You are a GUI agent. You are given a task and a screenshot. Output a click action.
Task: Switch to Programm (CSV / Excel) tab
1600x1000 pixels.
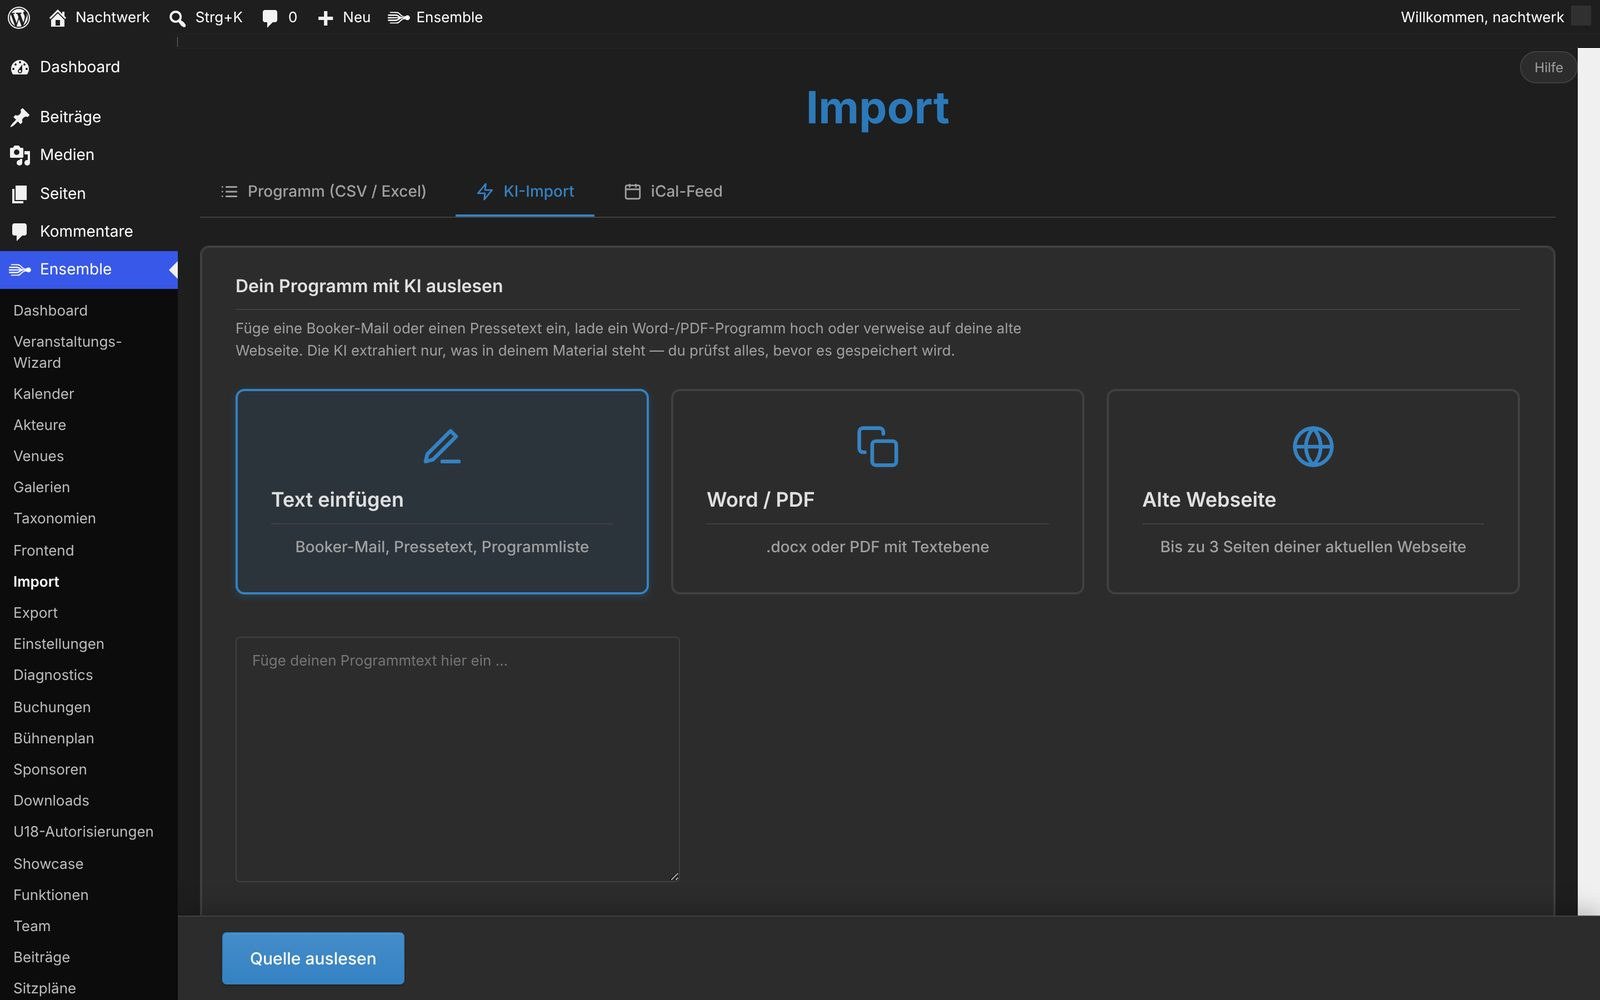pos(324,191)
